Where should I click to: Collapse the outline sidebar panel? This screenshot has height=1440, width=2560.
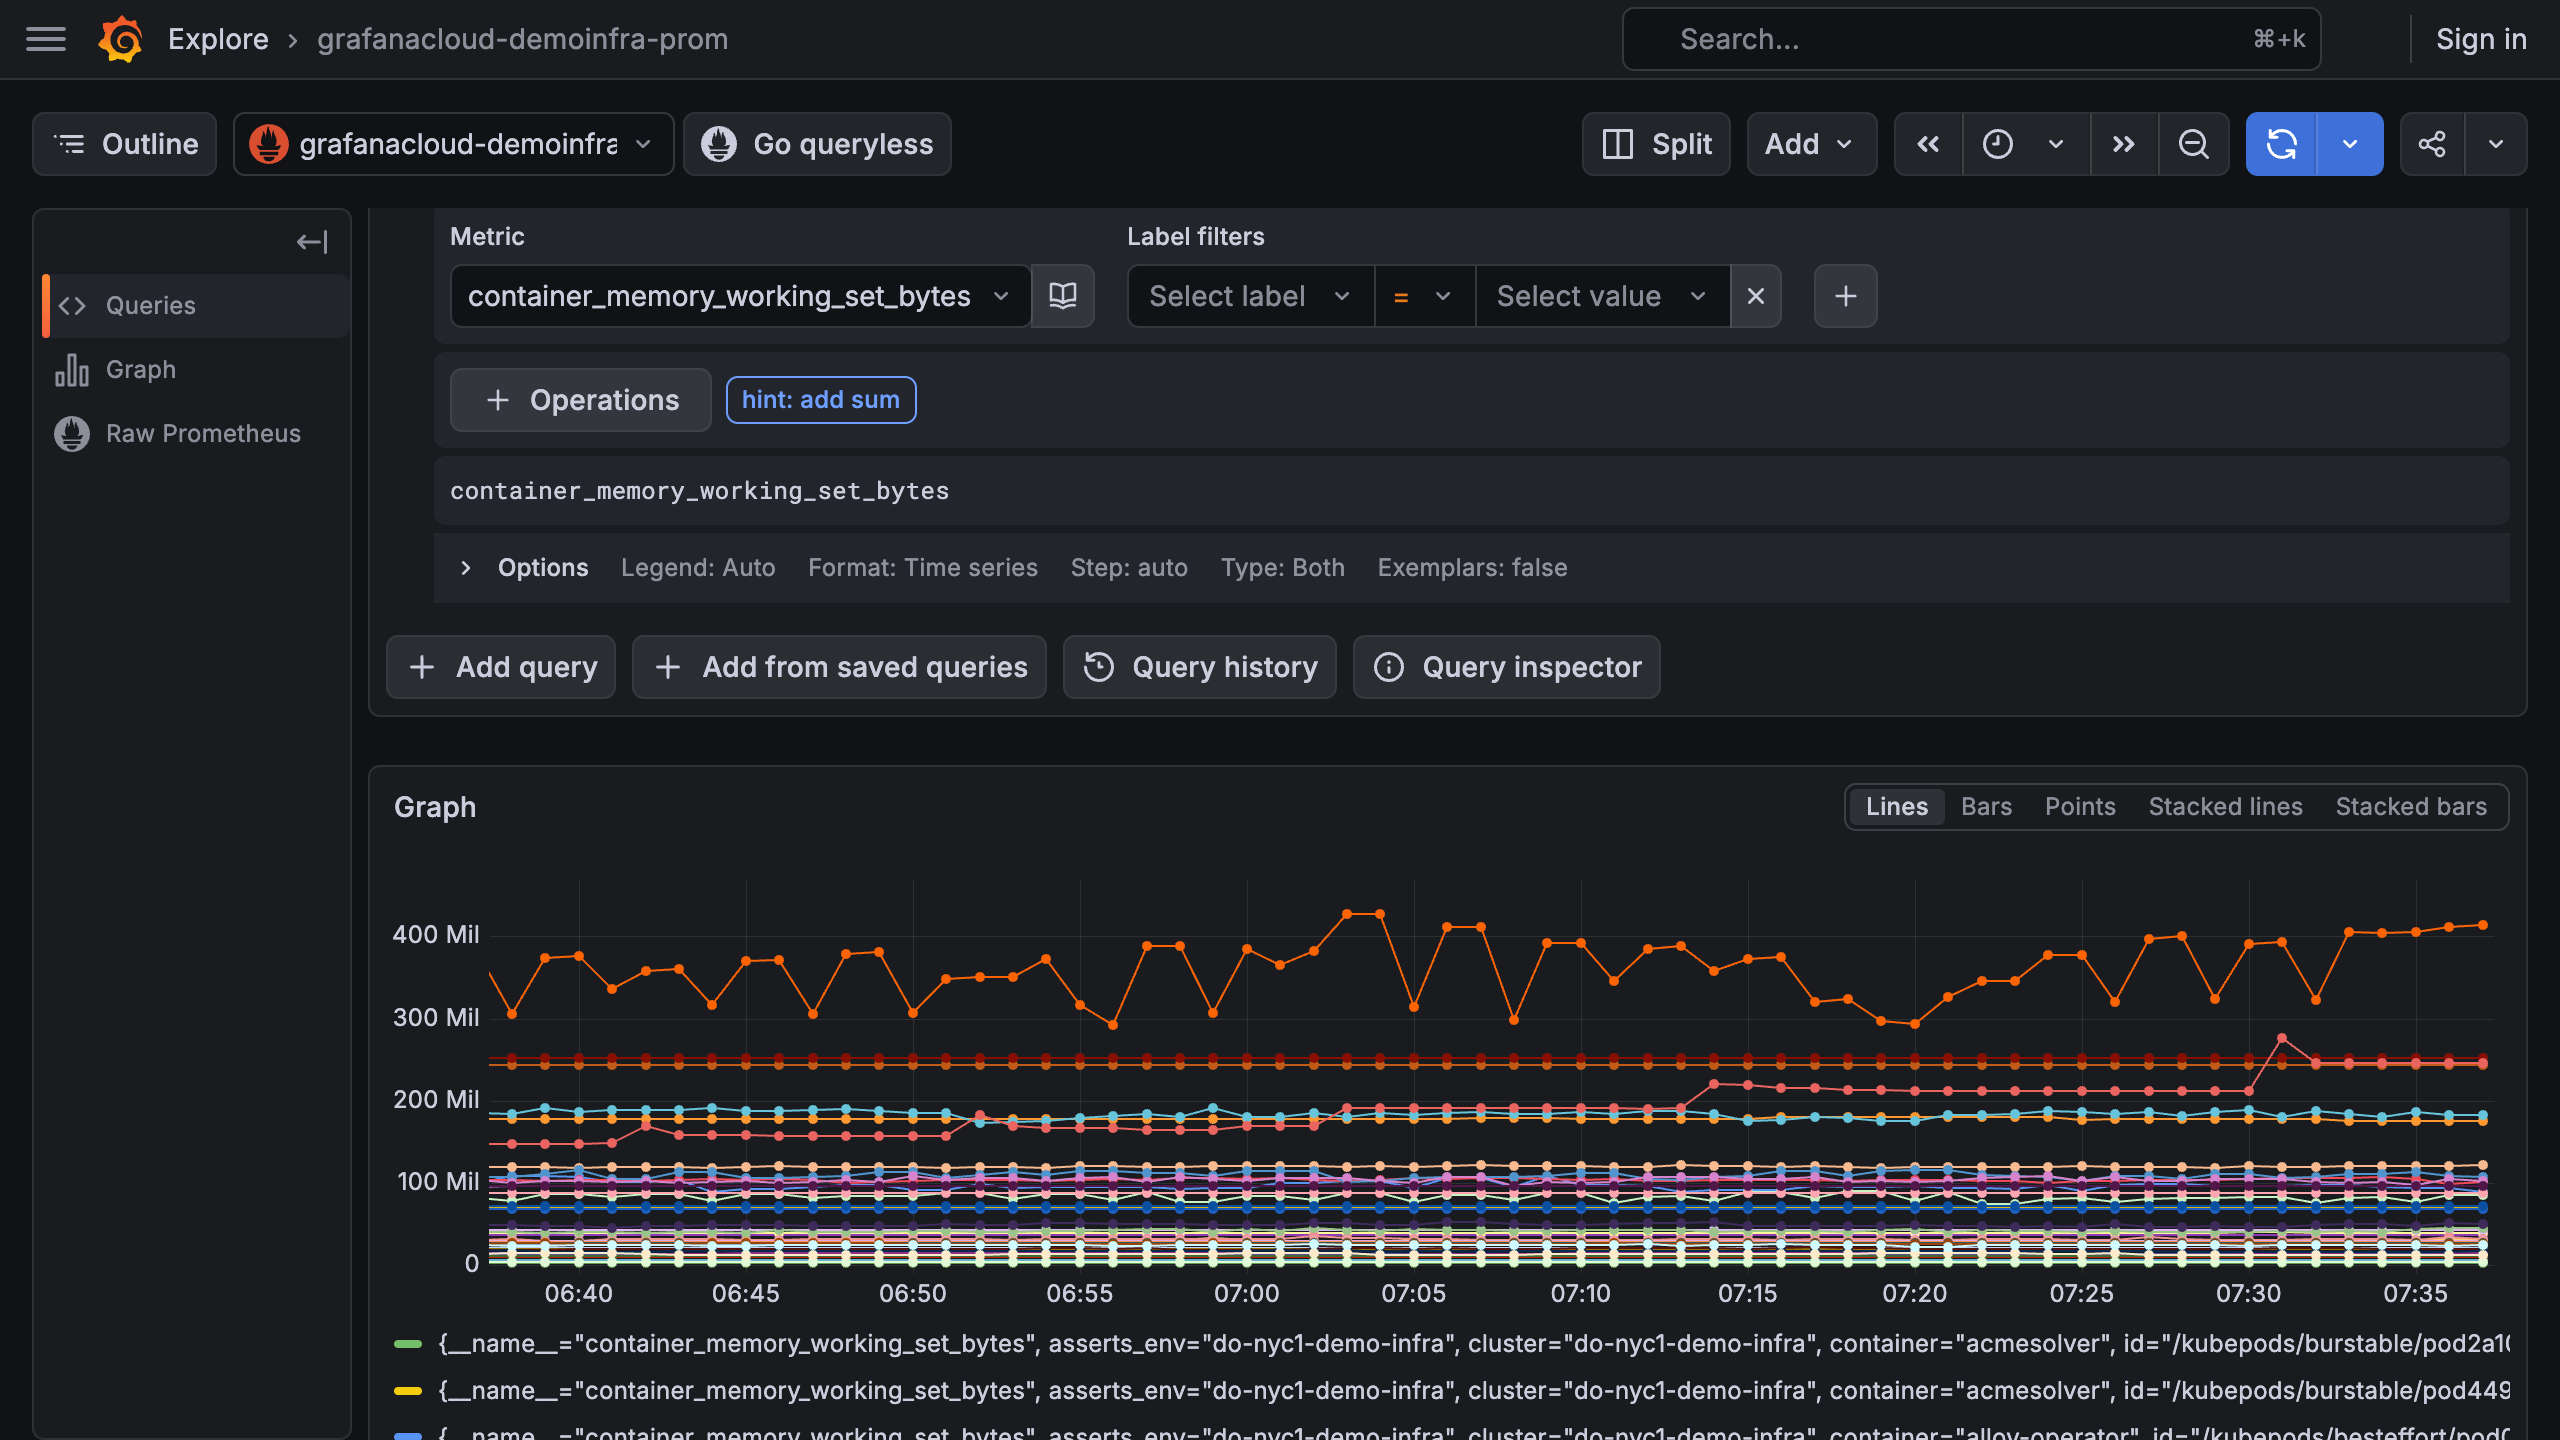(312, 242)
